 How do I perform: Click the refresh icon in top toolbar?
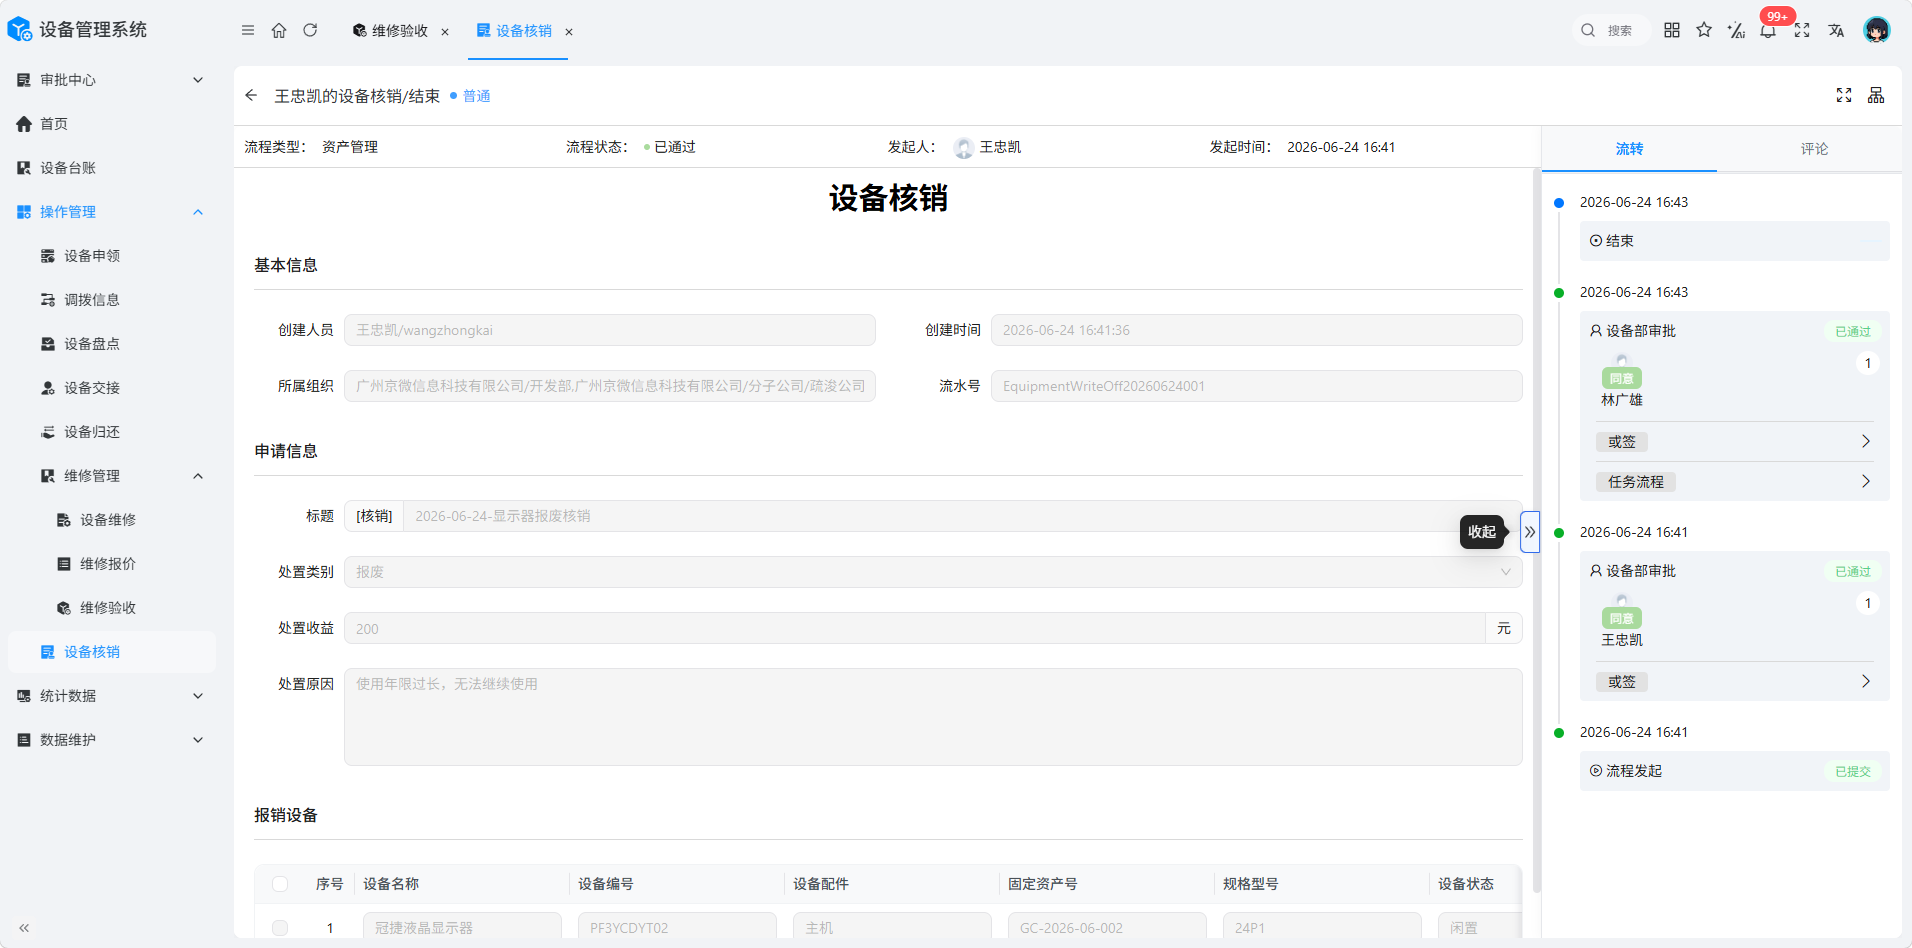(310, 31)
